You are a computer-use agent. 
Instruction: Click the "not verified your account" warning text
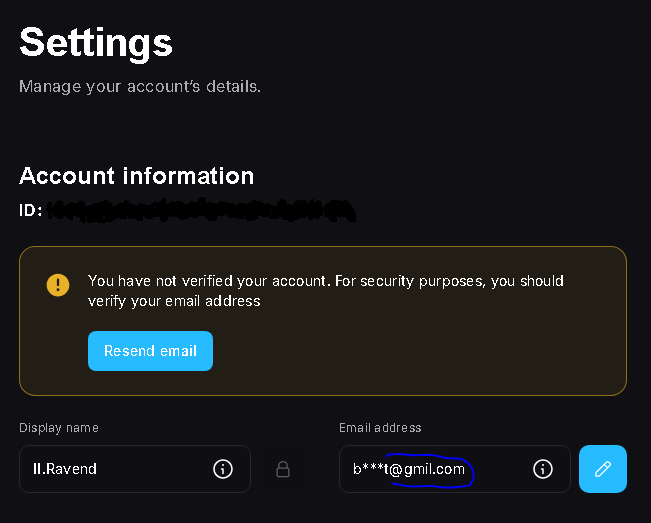[325, 281]
